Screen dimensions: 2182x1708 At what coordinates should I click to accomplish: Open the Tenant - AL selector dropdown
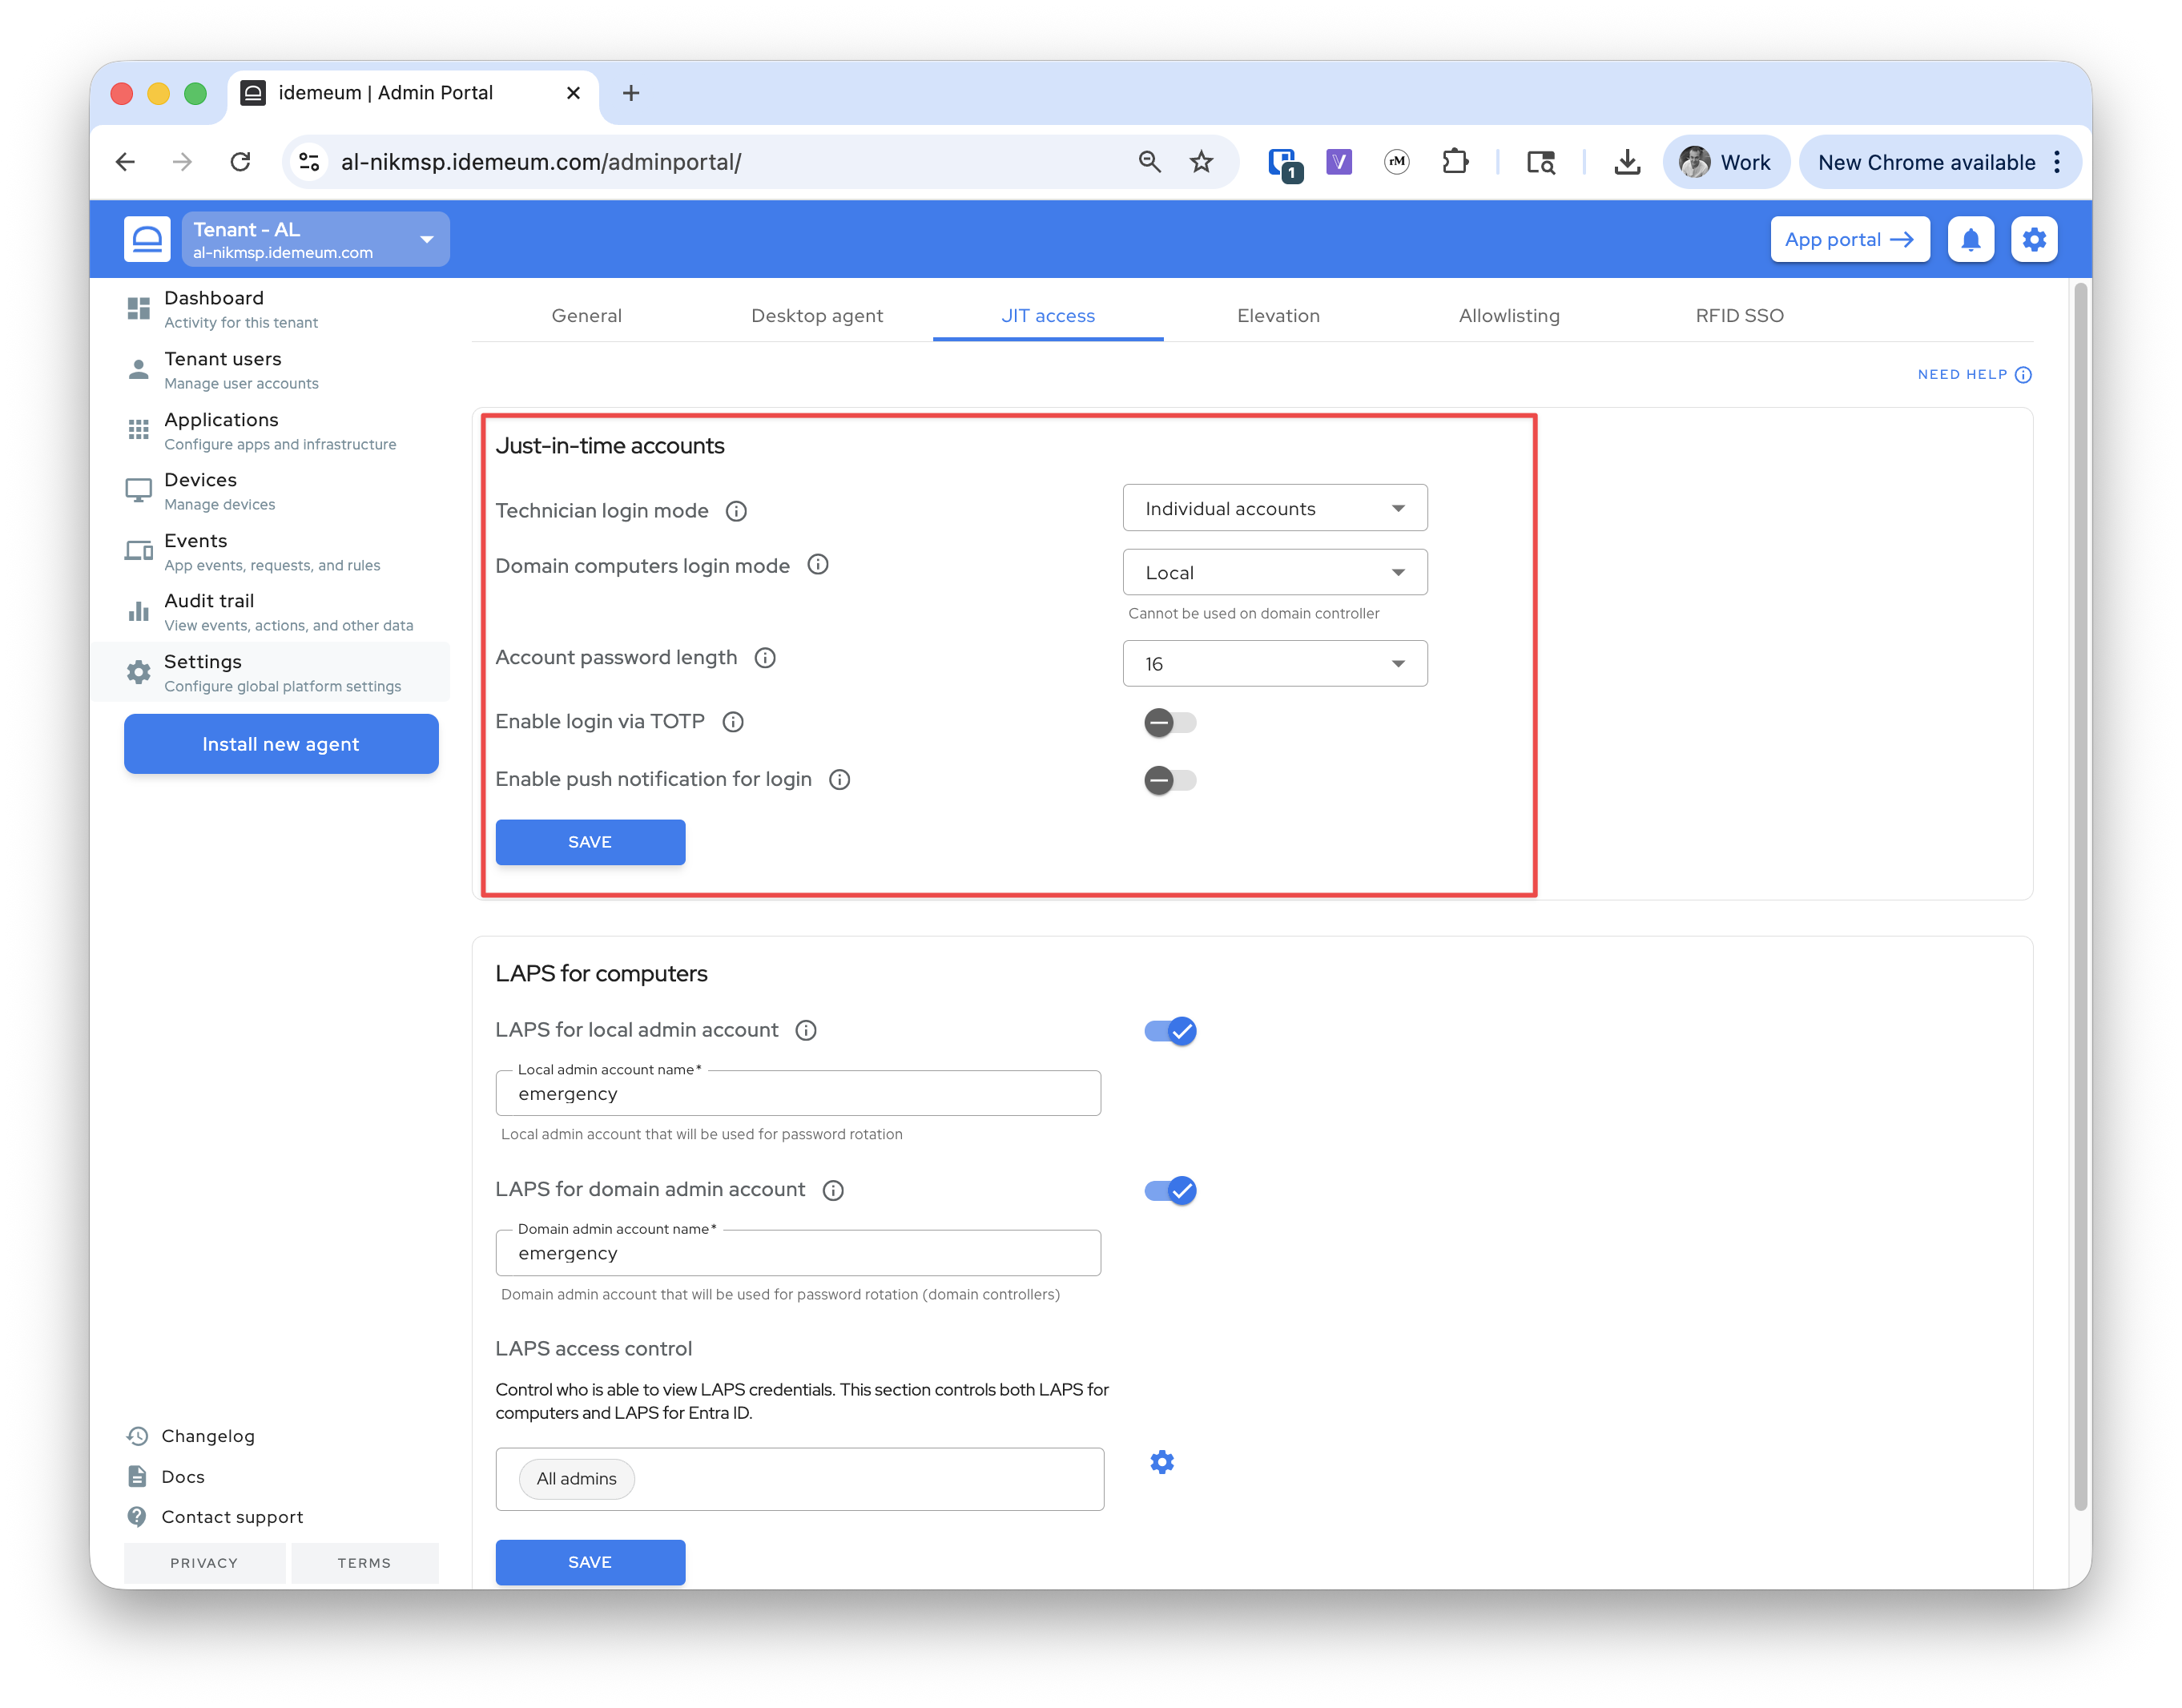315,240
